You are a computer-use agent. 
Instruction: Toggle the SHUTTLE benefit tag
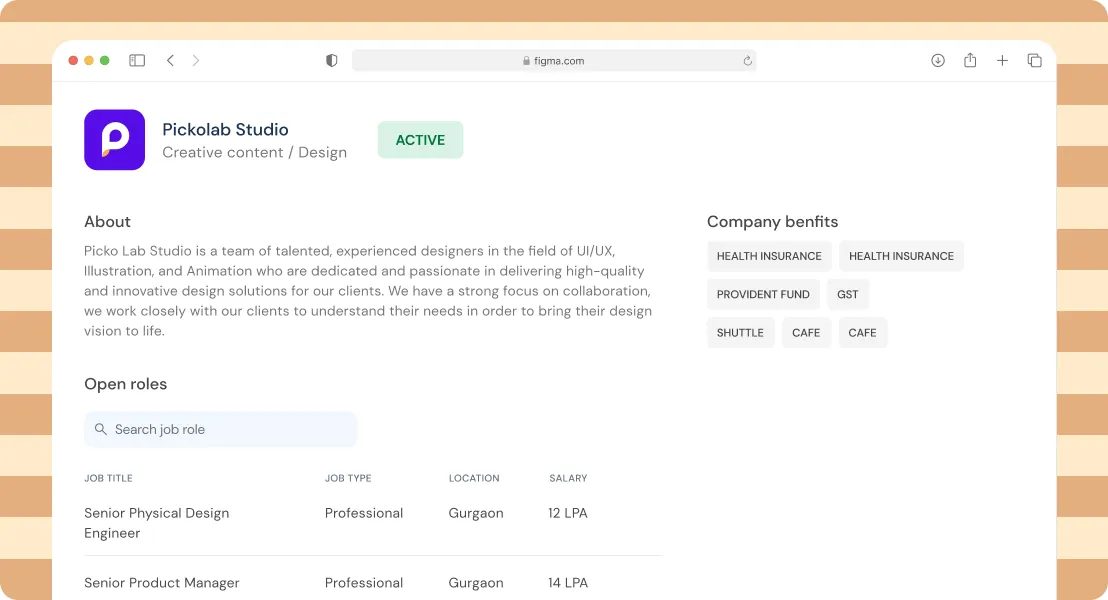coord(740,332)
